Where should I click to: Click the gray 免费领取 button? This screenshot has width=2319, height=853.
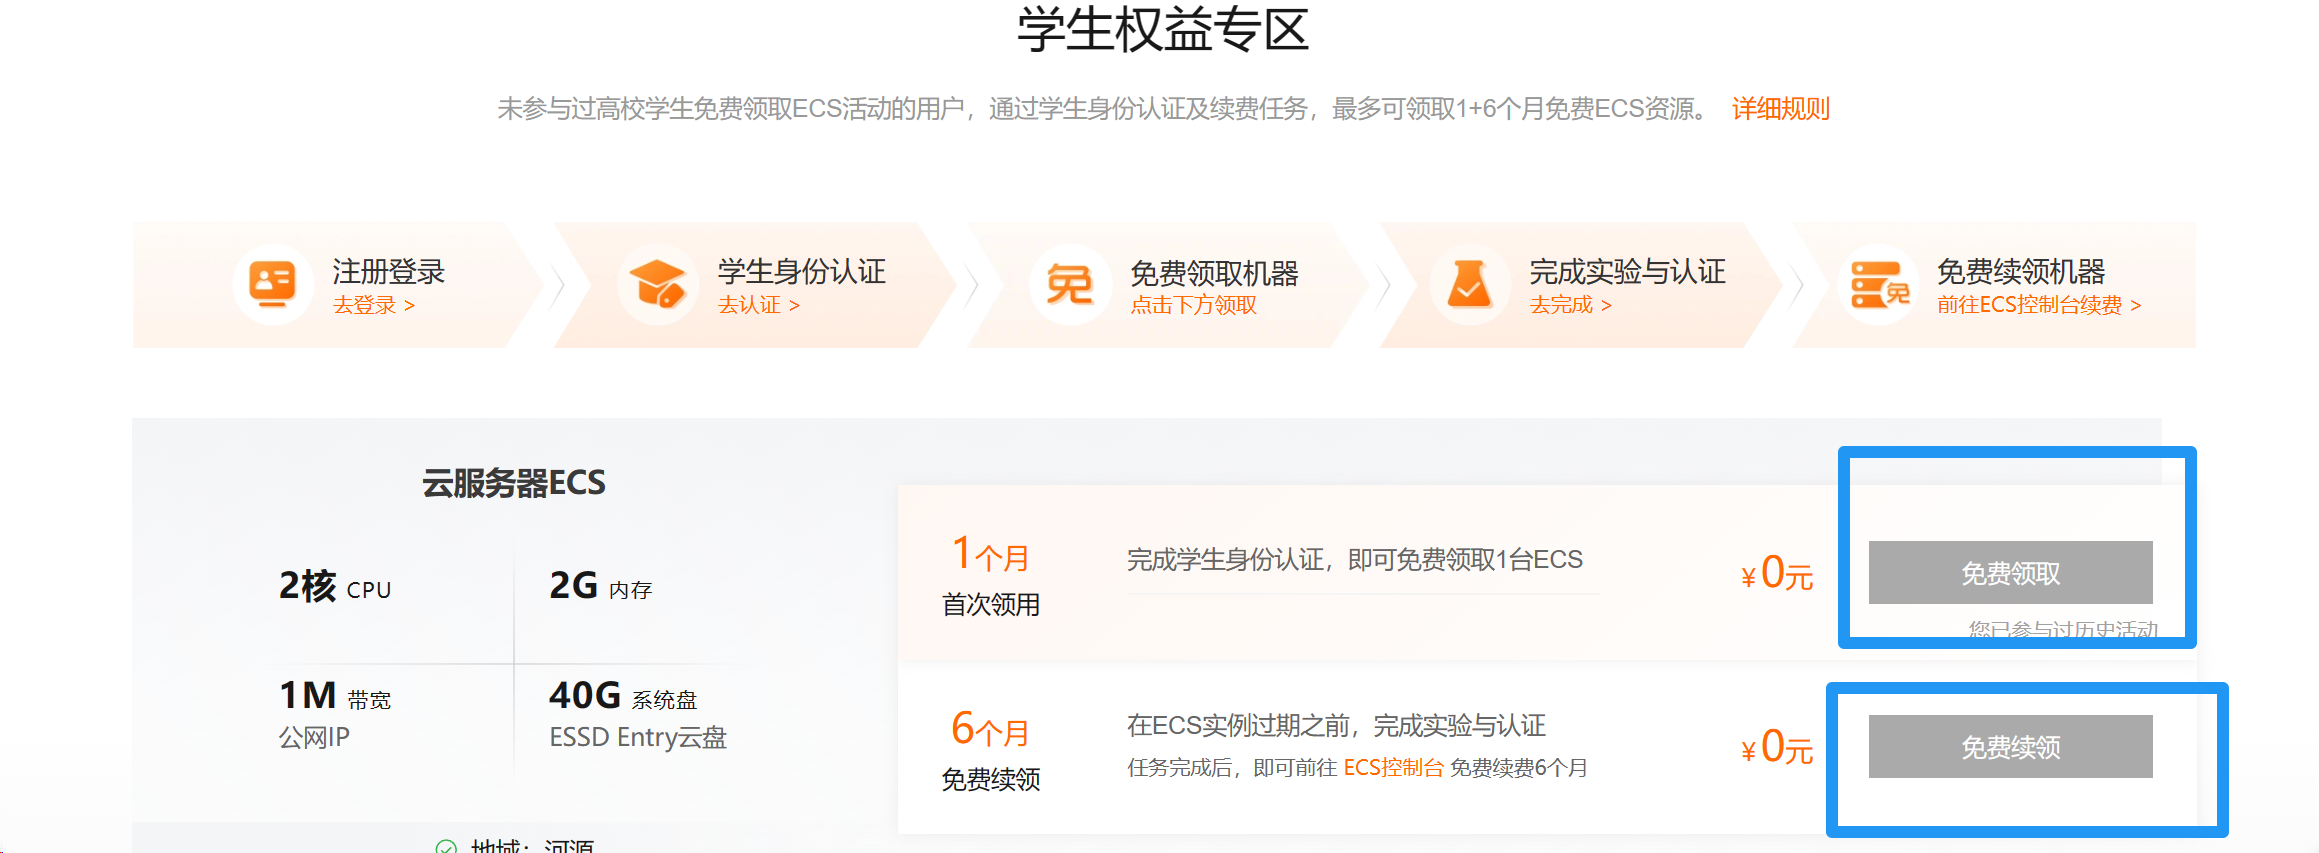pyautogui.click(x=2010, y=573)
